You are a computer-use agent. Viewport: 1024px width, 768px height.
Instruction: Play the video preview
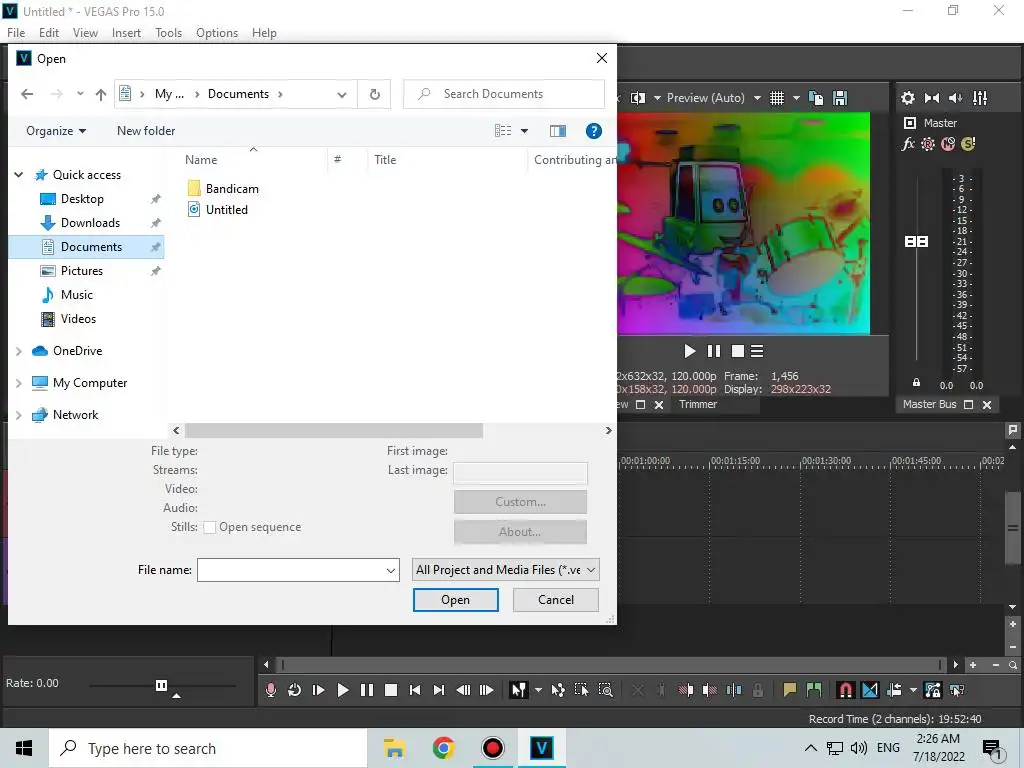click(690, 351)
